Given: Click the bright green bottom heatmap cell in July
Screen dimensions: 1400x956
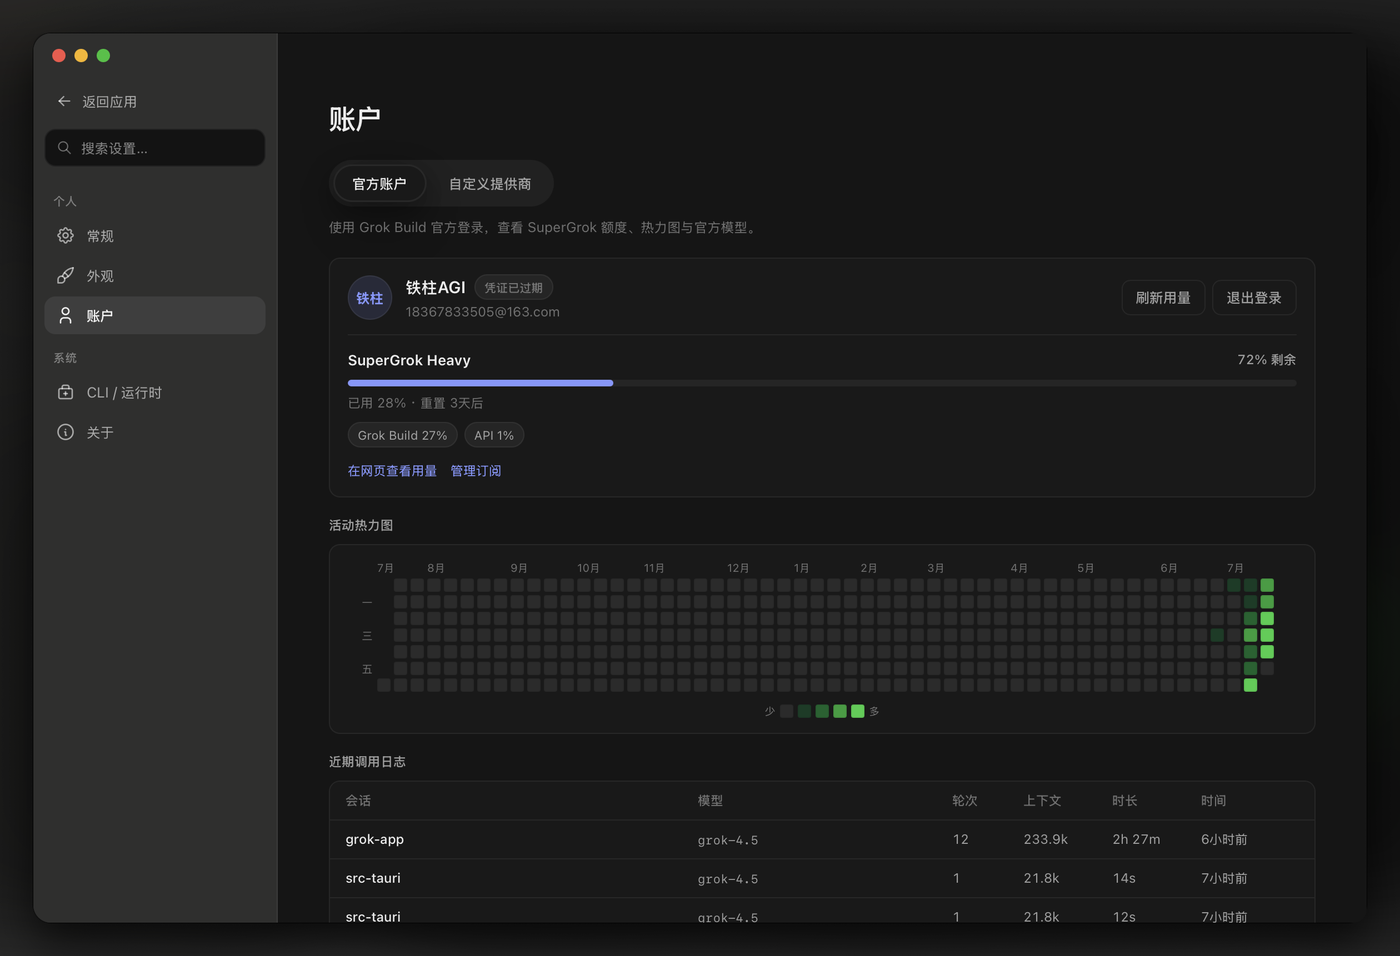Looking at the screenshot, I should (1250, 685).
